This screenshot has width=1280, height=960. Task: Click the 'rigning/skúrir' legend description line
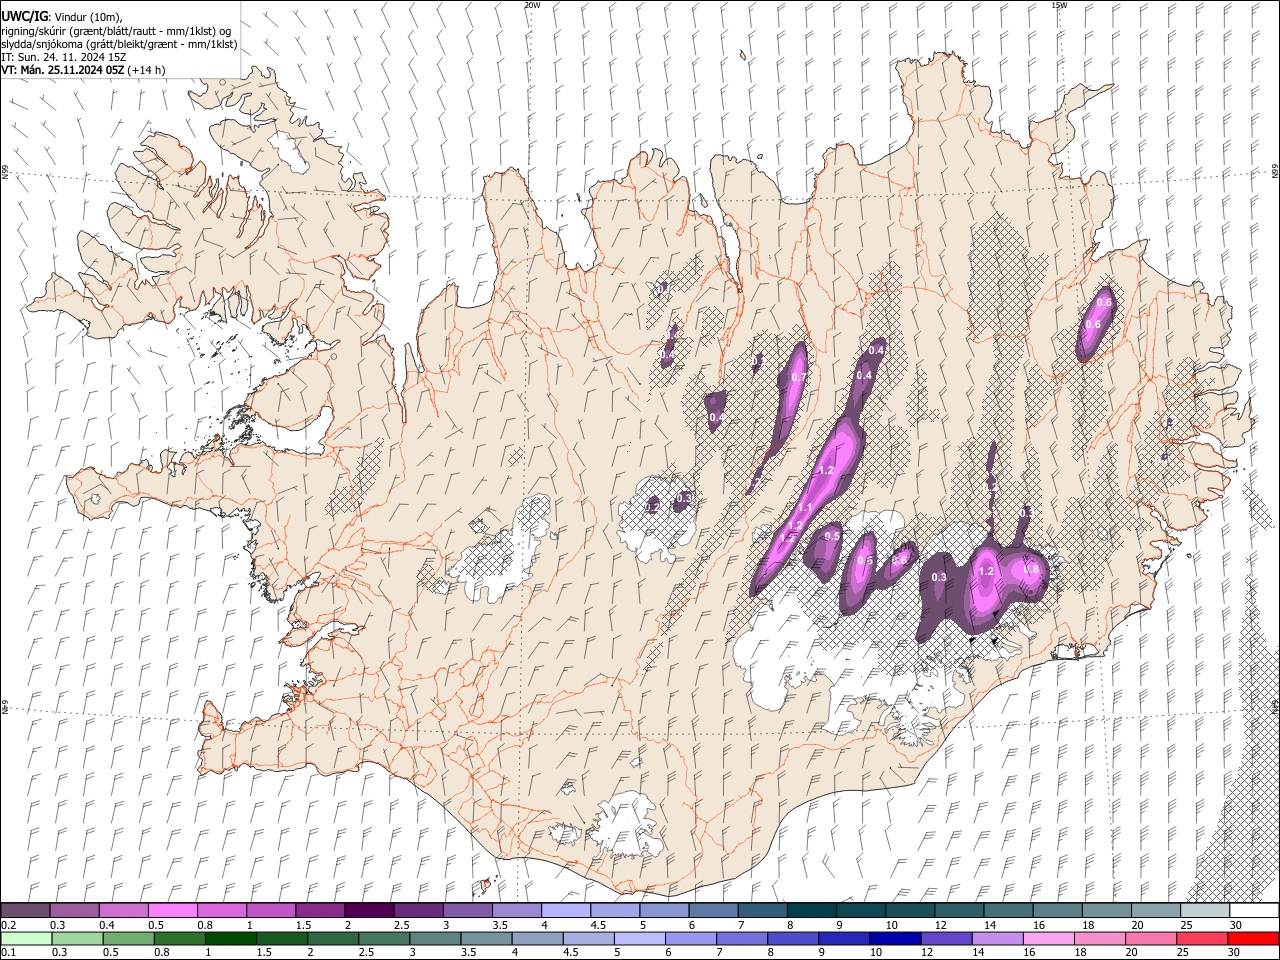[x=116, y=31]
